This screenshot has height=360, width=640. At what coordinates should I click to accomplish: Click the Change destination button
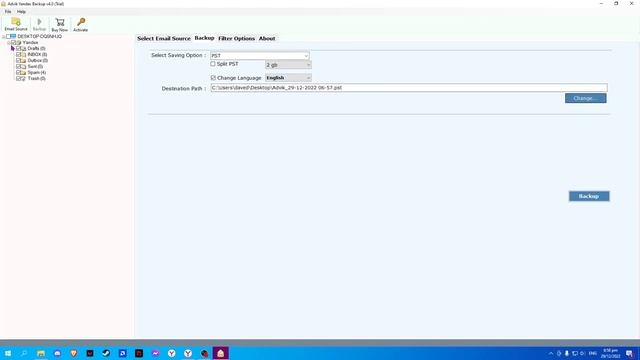(x=585, y=98)
